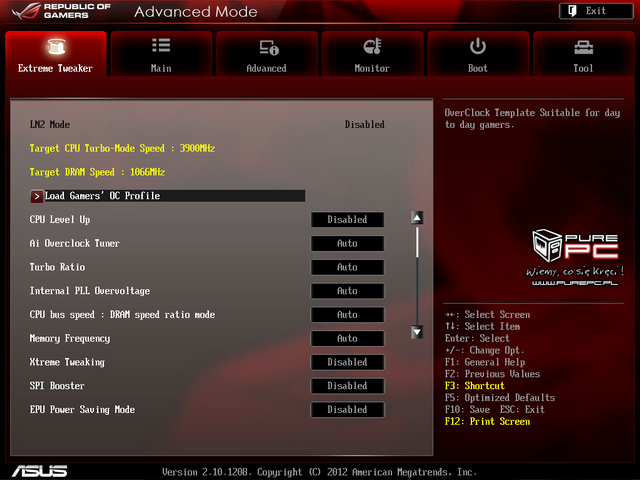Click the scroll down arrow
Image resolution: width=640 pixels, height=480 pixels.
[x=417, y=332]
